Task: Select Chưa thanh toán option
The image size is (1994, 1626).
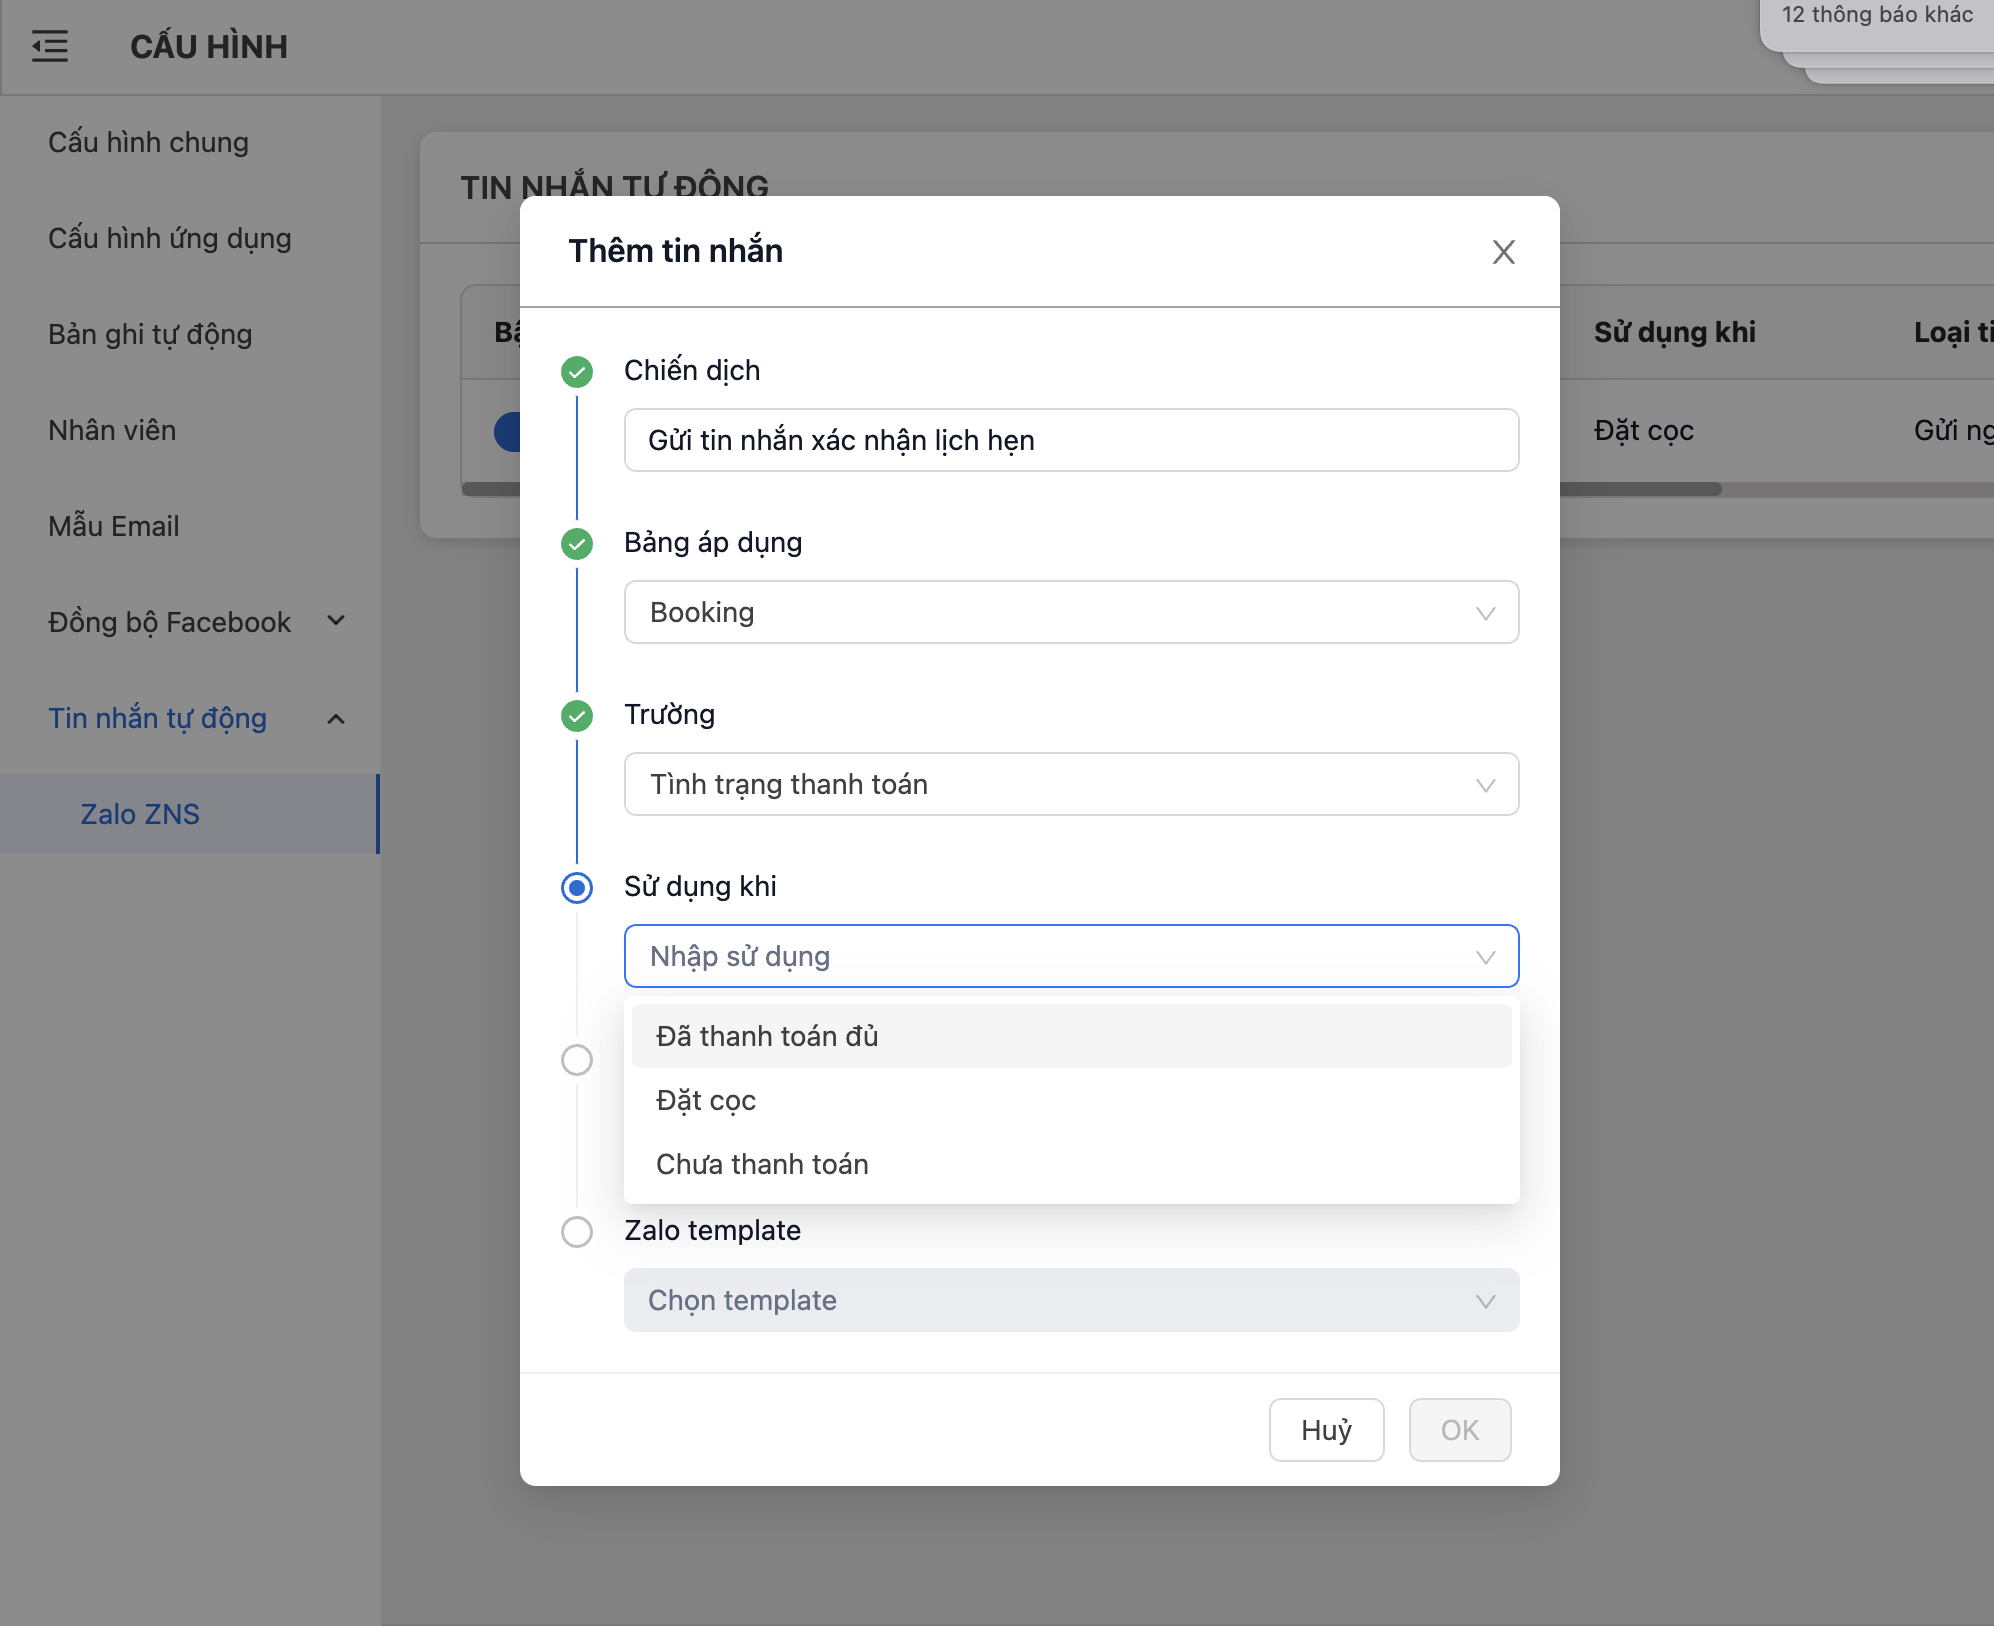Action: click(762, 1164)
